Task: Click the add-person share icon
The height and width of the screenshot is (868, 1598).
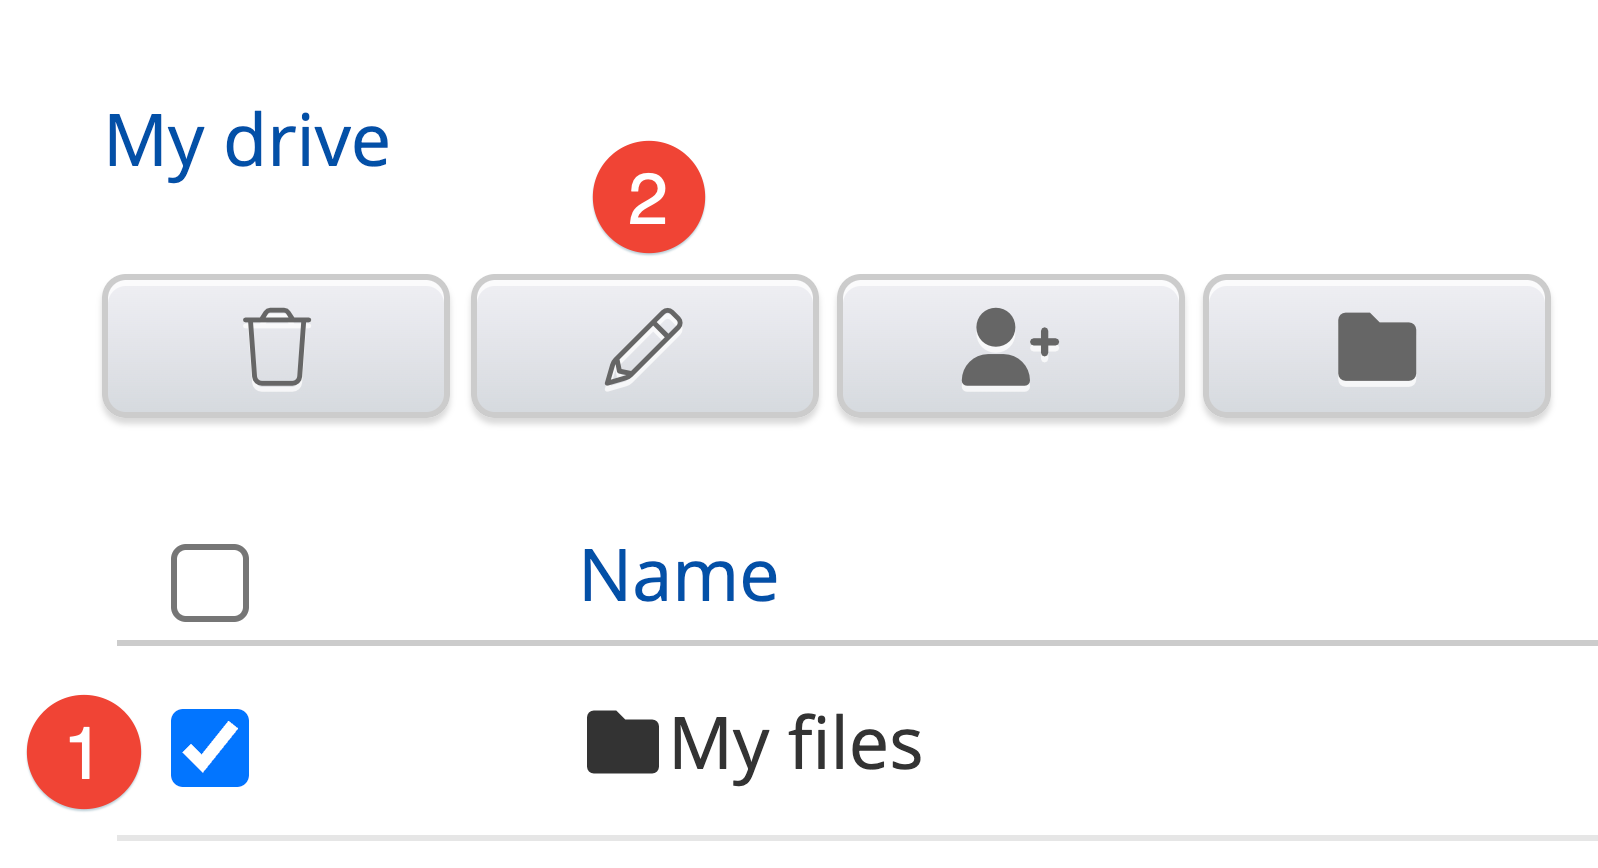Action: pos(1010,346)
